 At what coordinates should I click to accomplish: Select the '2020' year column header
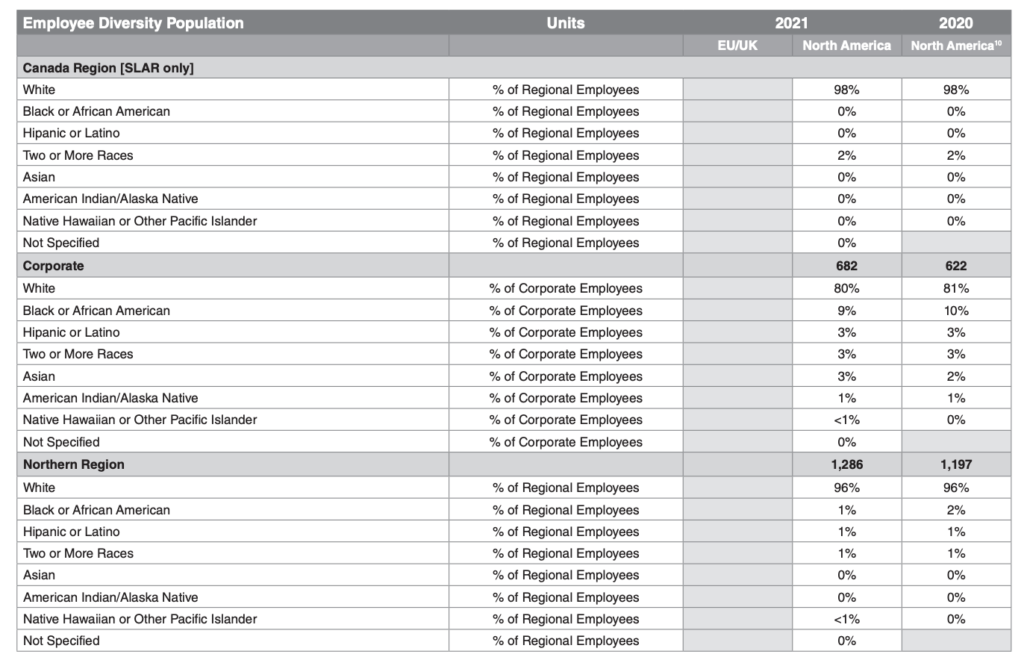[x=956, y=23]
